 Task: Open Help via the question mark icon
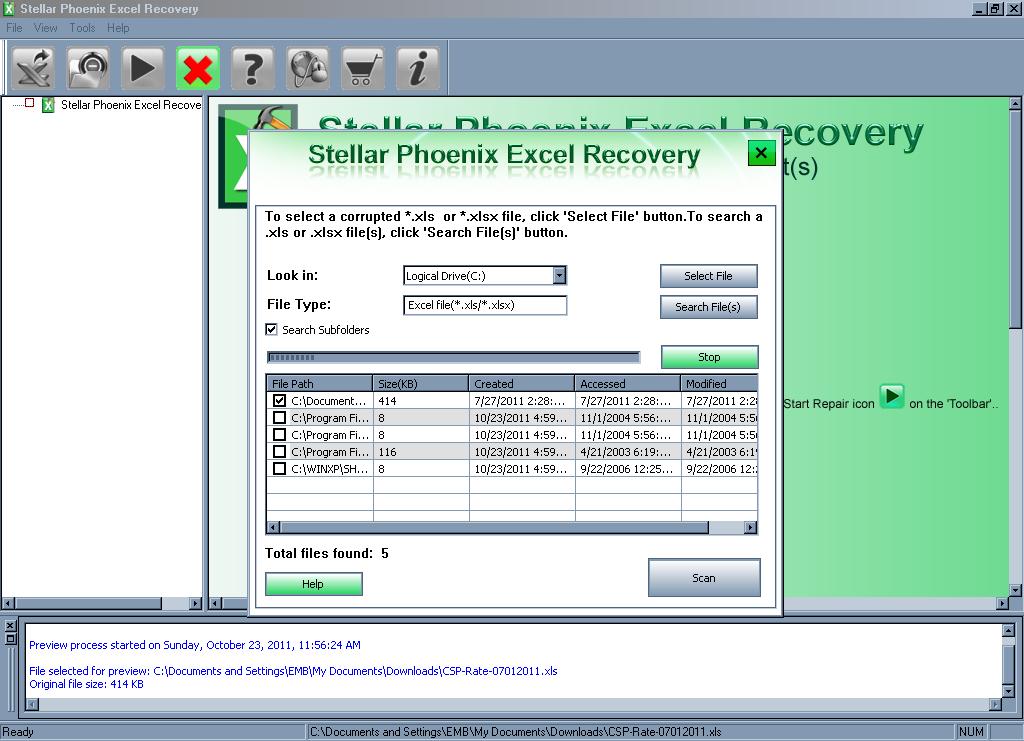[253, 68]
